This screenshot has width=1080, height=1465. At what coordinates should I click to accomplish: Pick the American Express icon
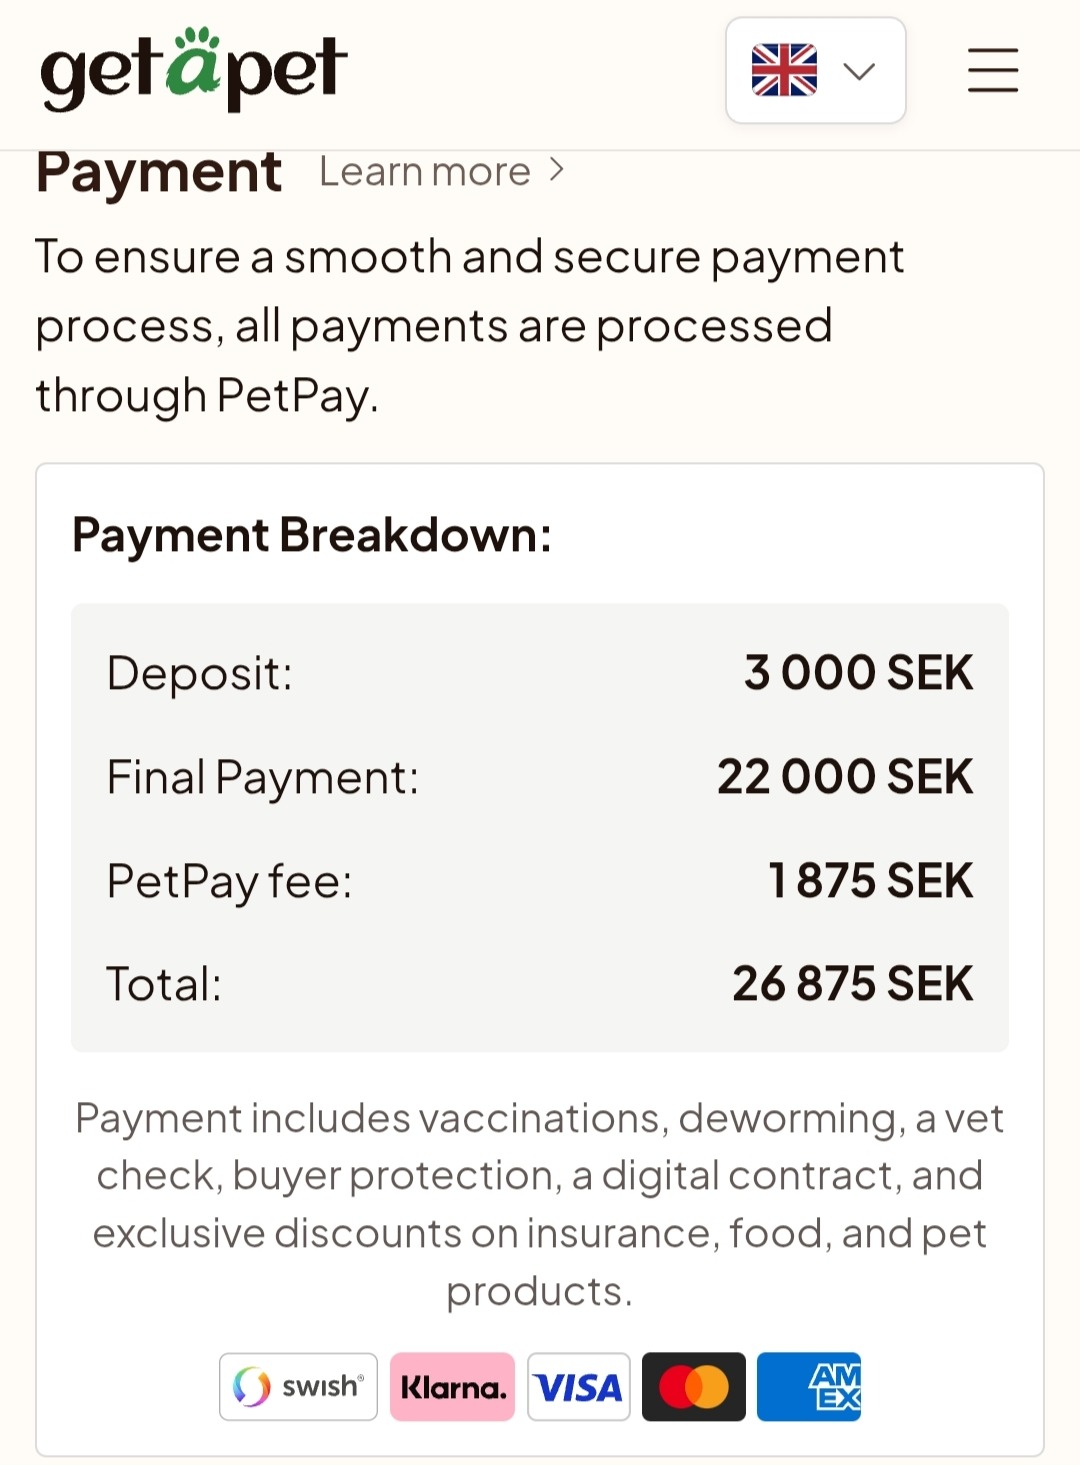click(809, 1387)
